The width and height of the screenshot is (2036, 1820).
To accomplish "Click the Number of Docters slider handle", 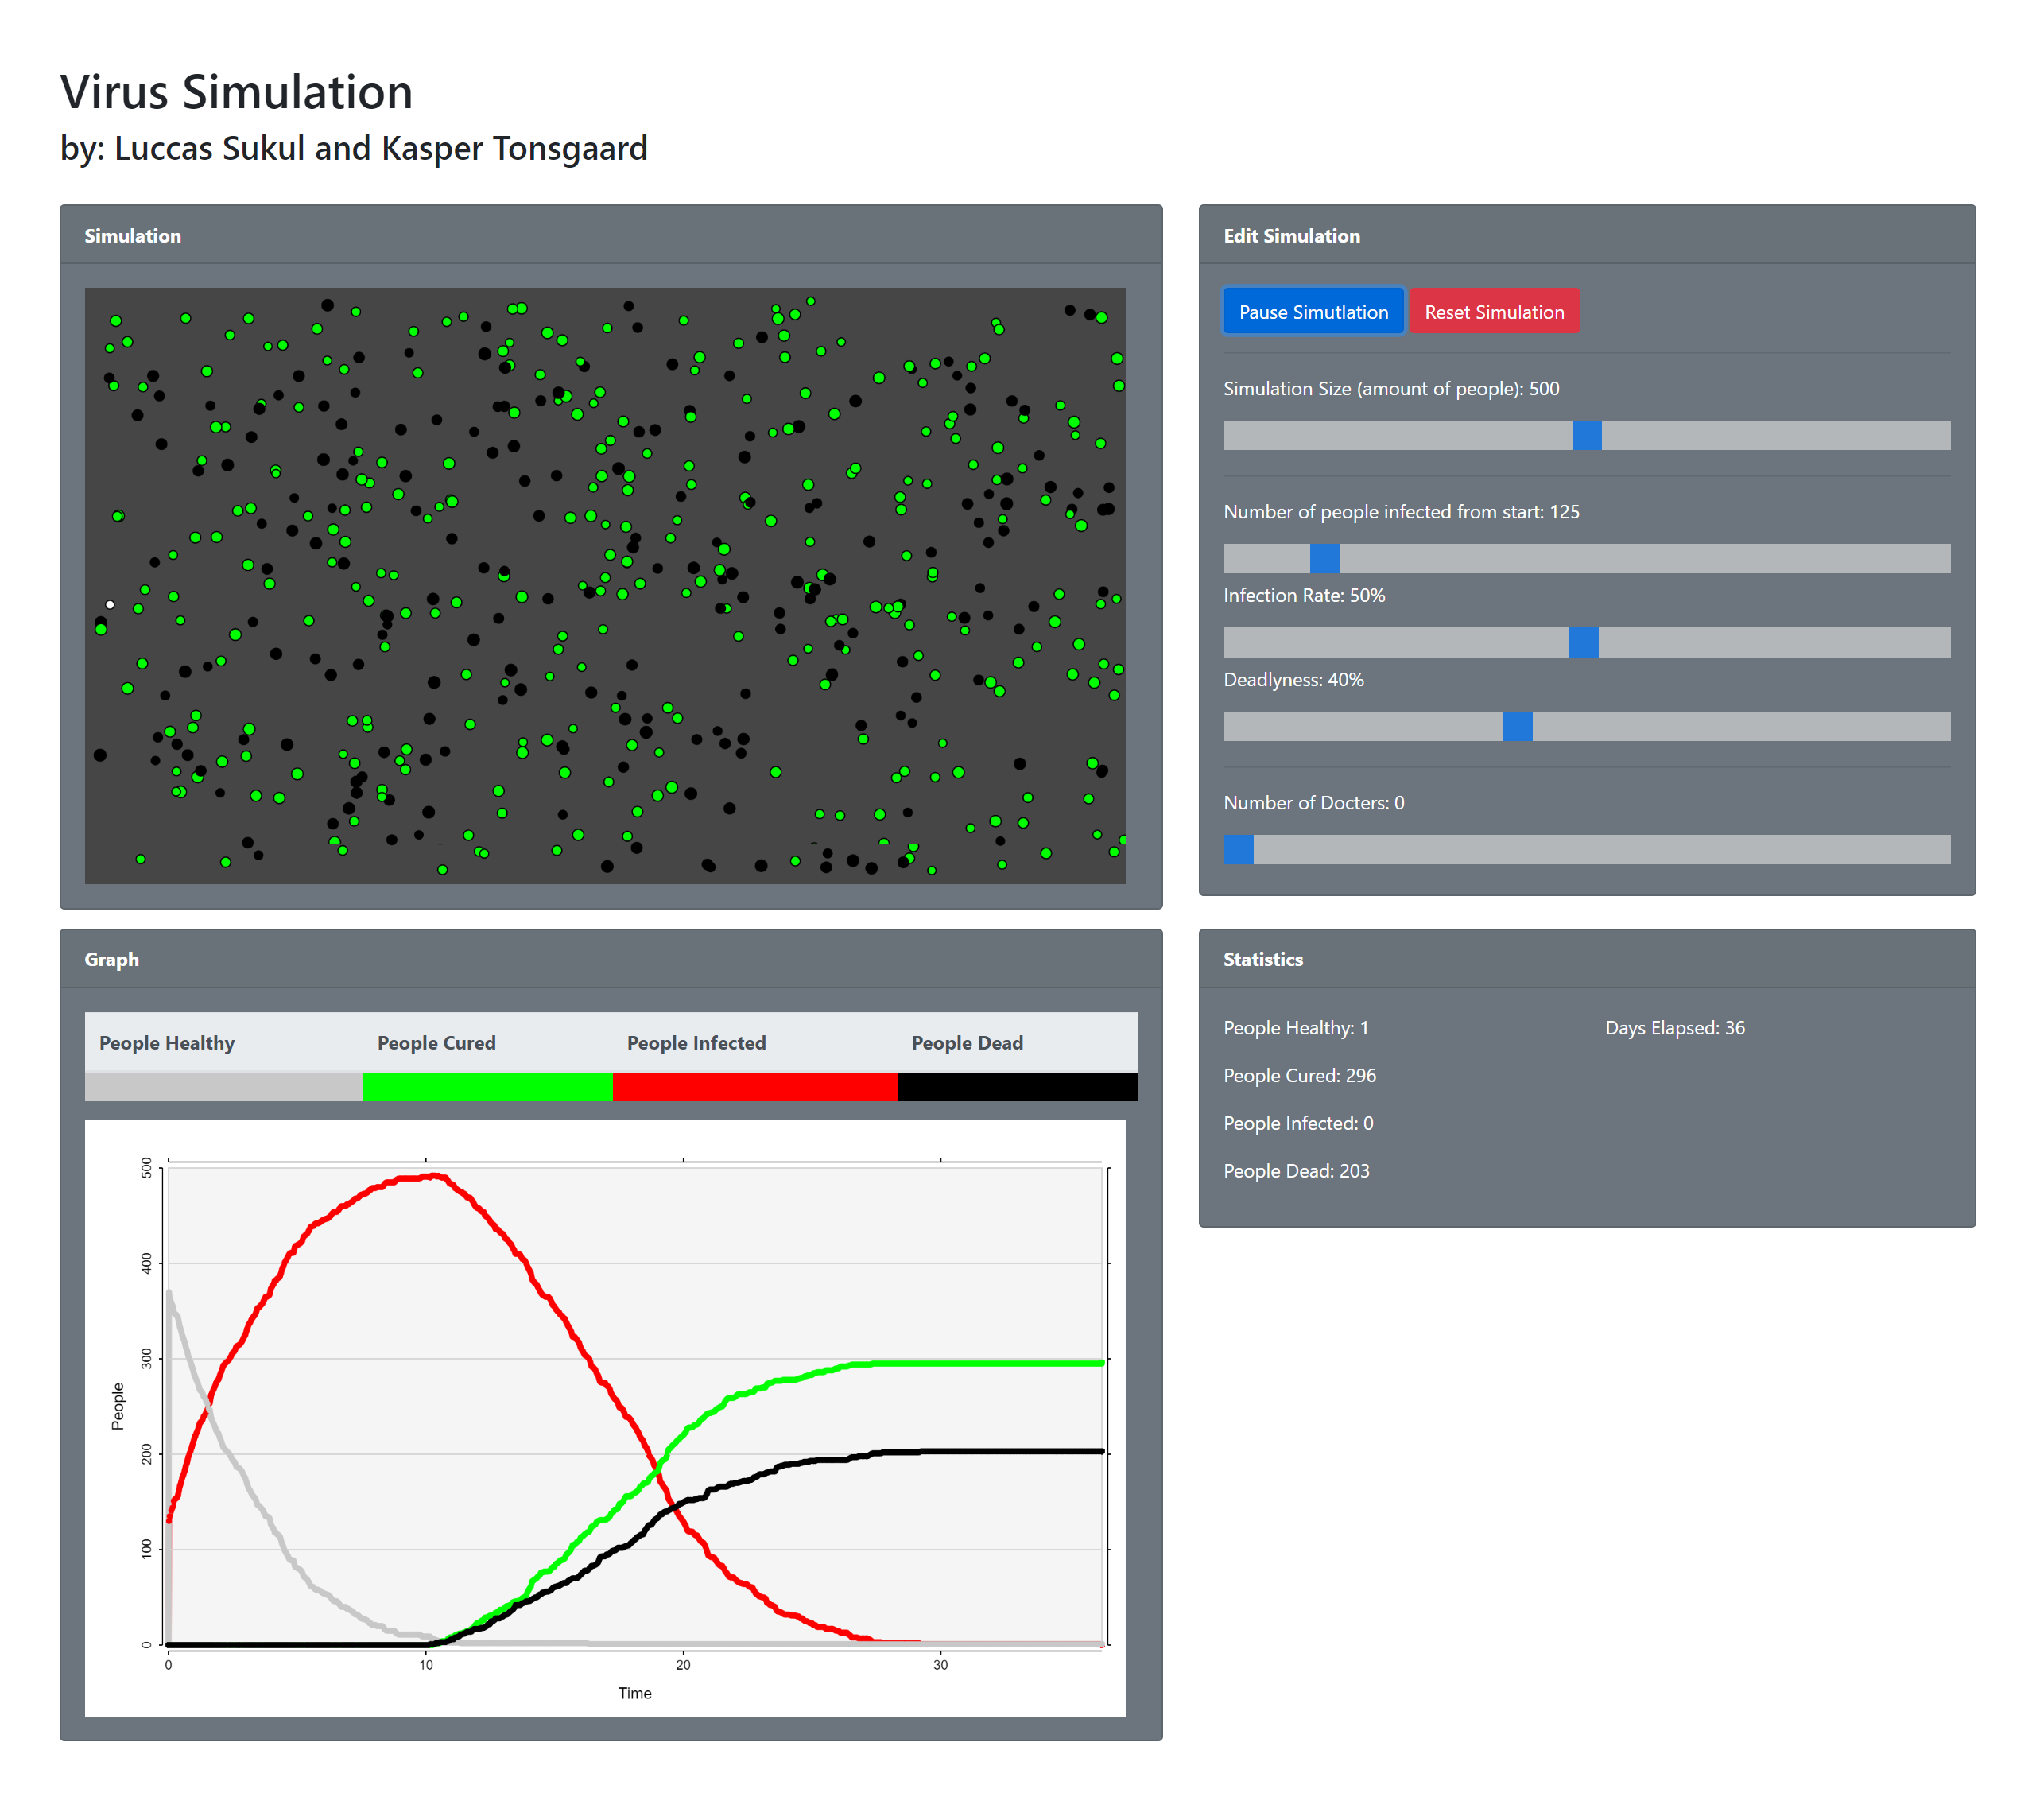I will coord(1238,849).
